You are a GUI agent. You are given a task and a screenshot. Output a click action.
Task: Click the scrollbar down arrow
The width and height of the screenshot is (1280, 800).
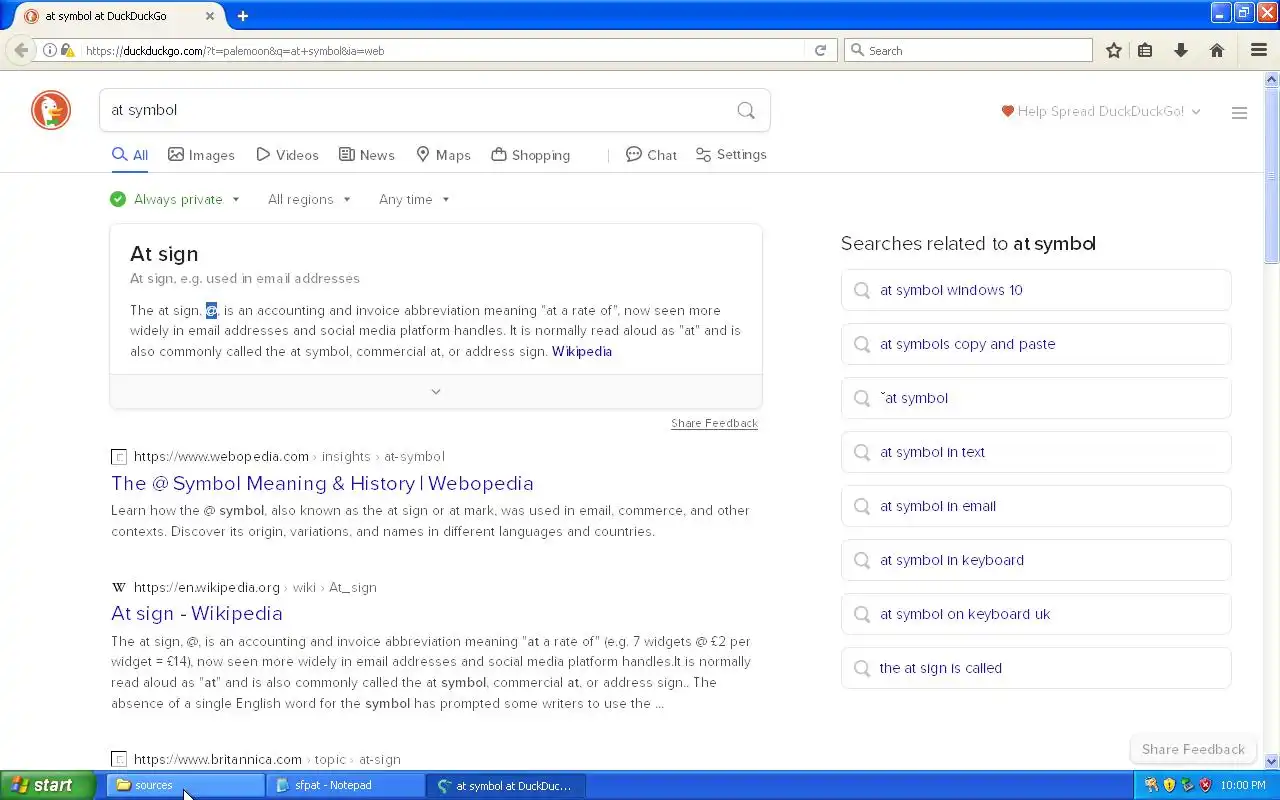1272,761
